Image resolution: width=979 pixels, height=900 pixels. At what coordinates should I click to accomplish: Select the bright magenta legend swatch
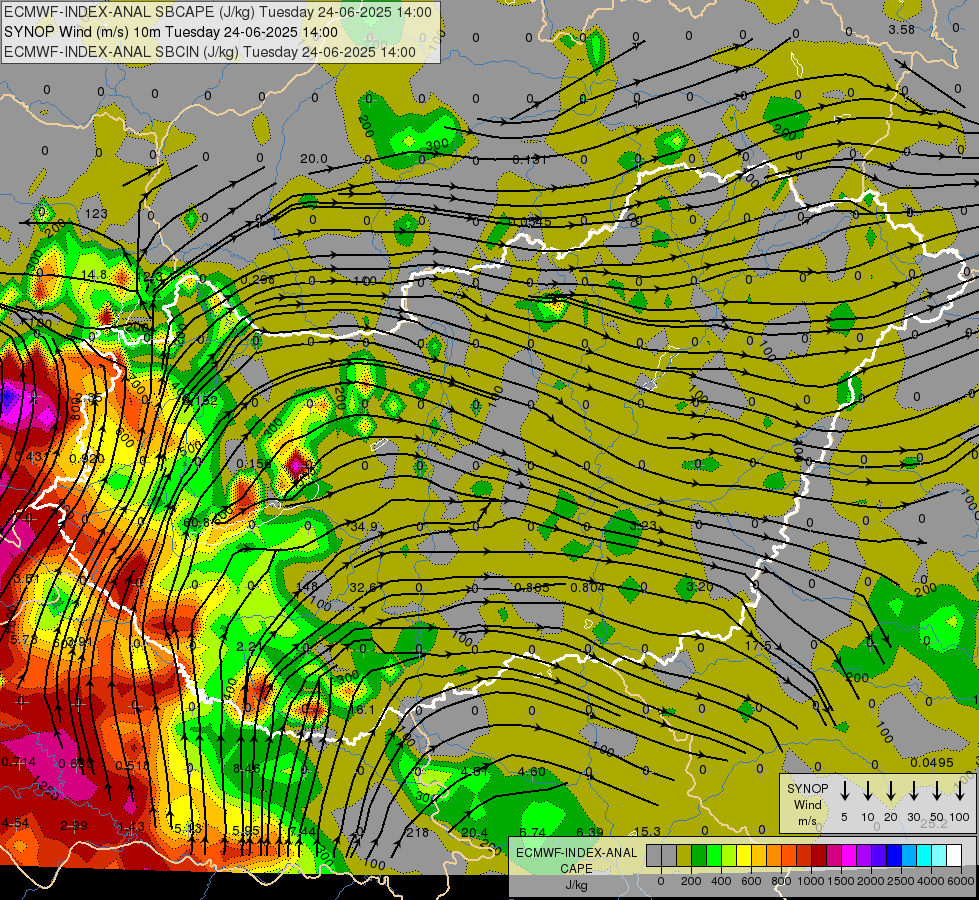pos(849,855)
